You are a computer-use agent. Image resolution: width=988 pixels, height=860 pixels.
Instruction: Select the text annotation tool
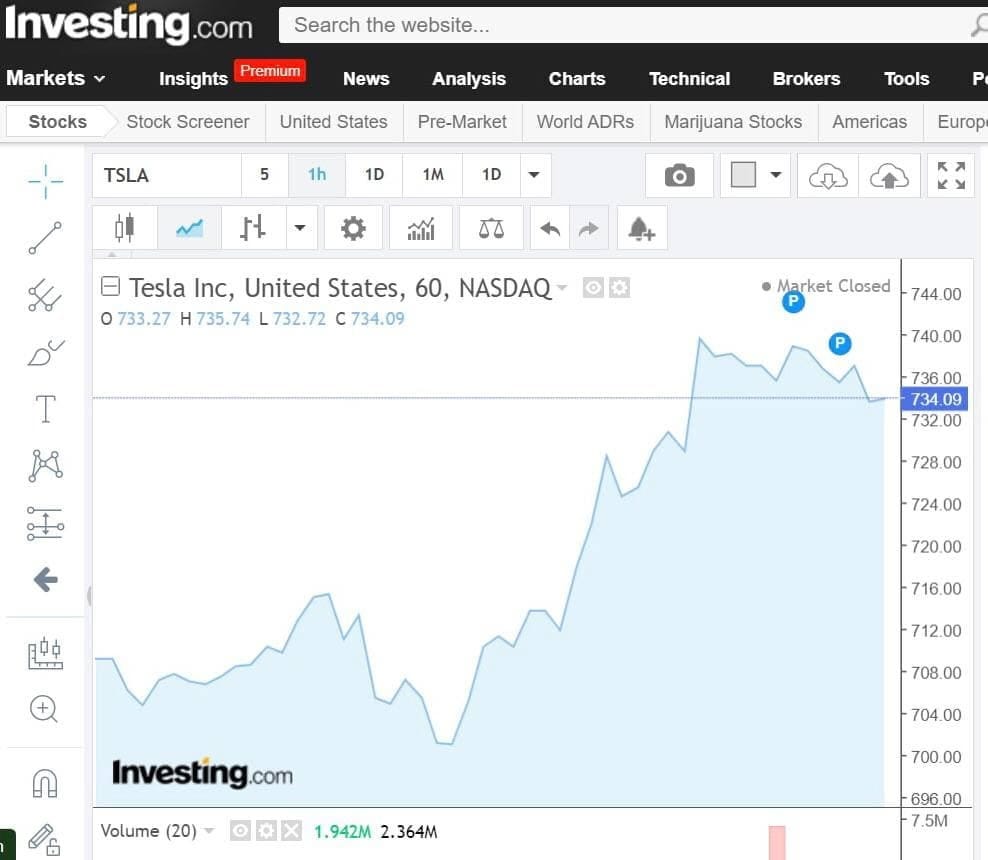click(45, 408)
